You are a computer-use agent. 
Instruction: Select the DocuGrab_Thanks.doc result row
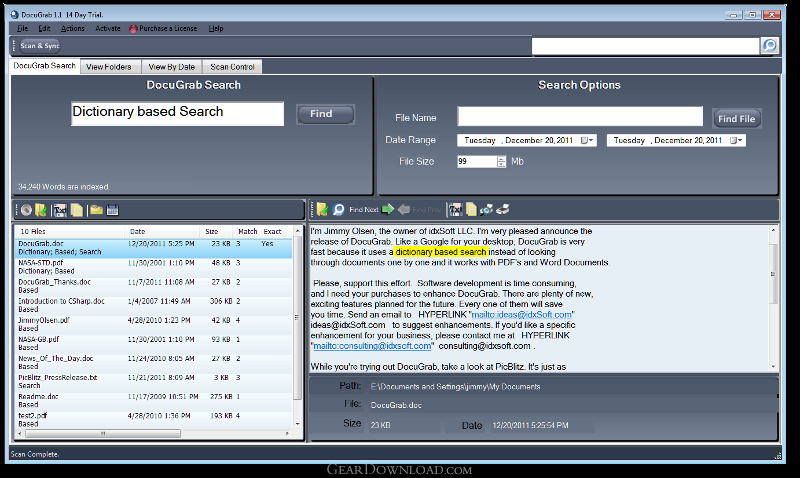[x=154, y=286]
